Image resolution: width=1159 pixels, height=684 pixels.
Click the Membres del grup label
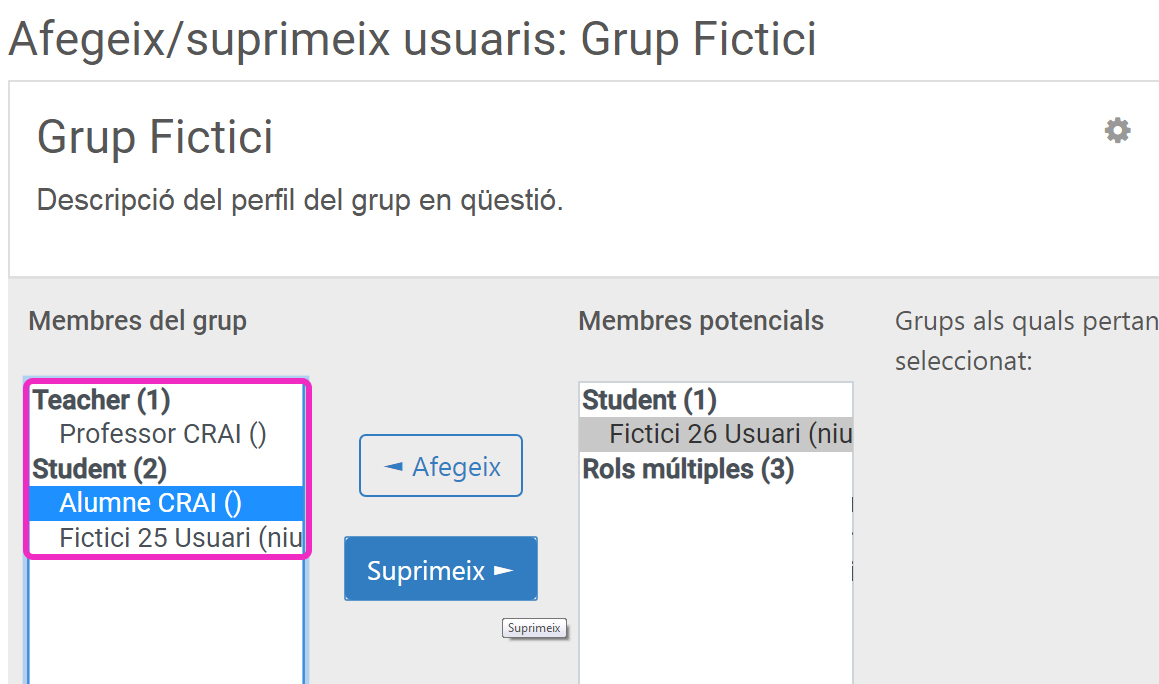(x=137, y=321)
